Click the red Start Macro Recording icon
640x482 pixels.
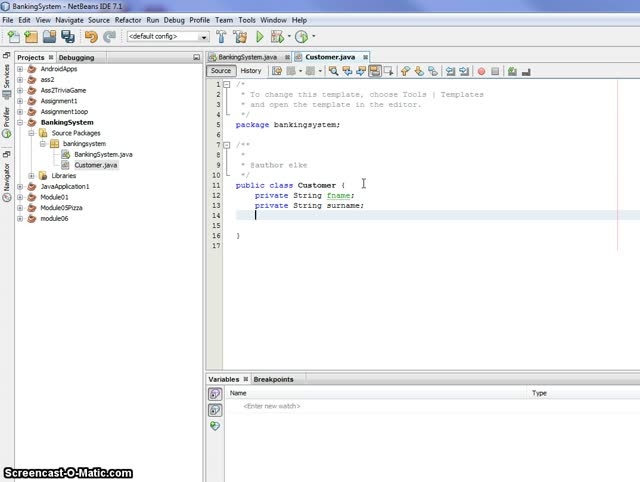coord(481,71)
